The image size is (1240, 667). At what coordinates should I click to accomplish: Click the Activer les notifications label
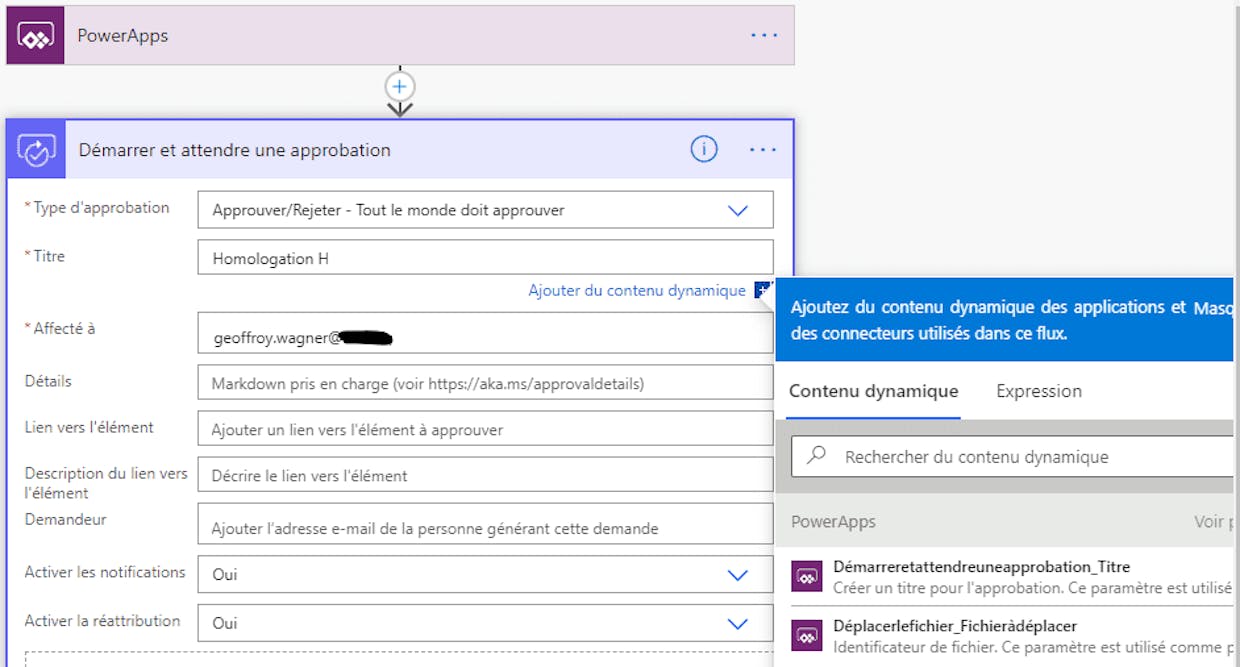point(105,572)
